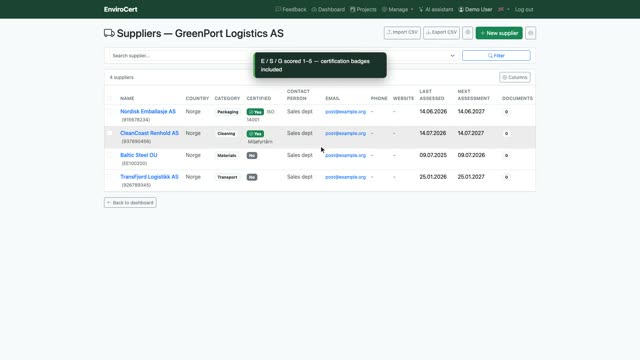The height and width of the screenshot is (360, 640).
Task: Open the AI assistant
Action: 436,9
